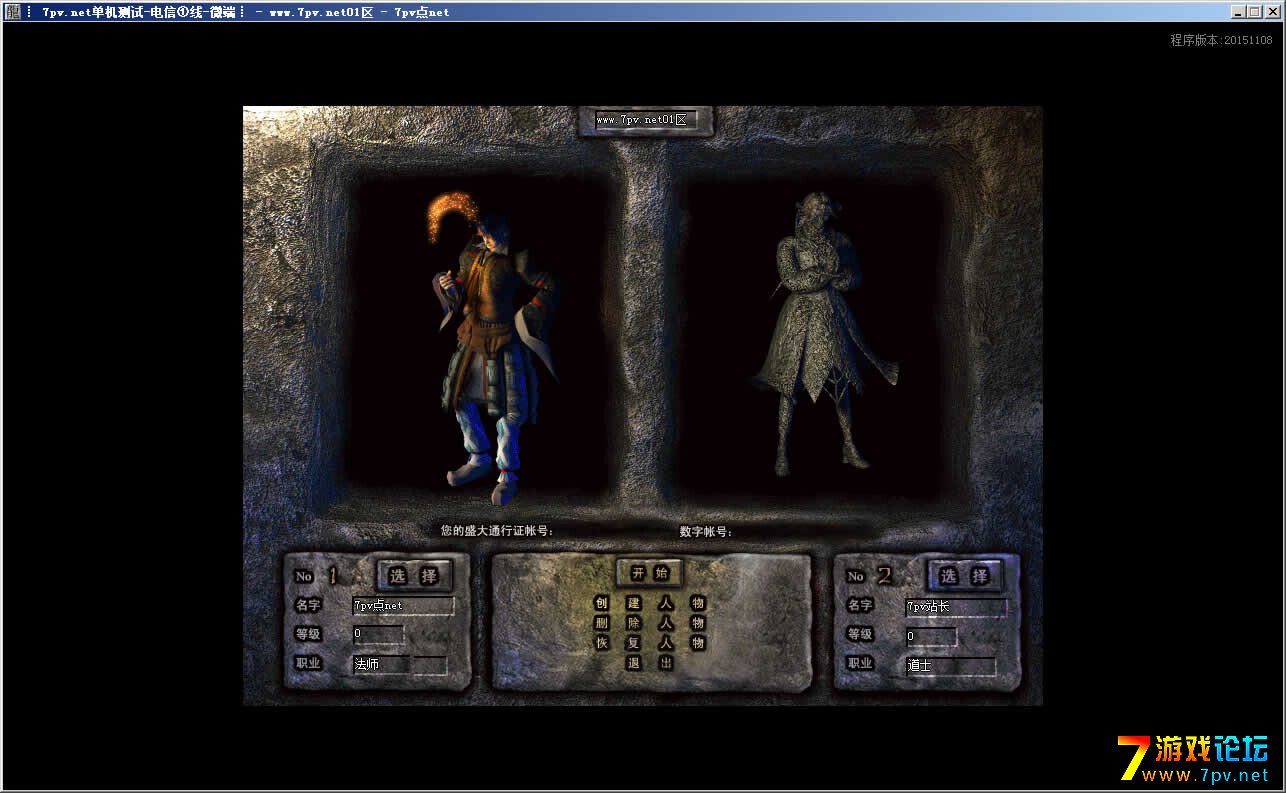Click the 等级 label in panel No 1
This screenshot has height=793, width=1286.
(307, 633)
